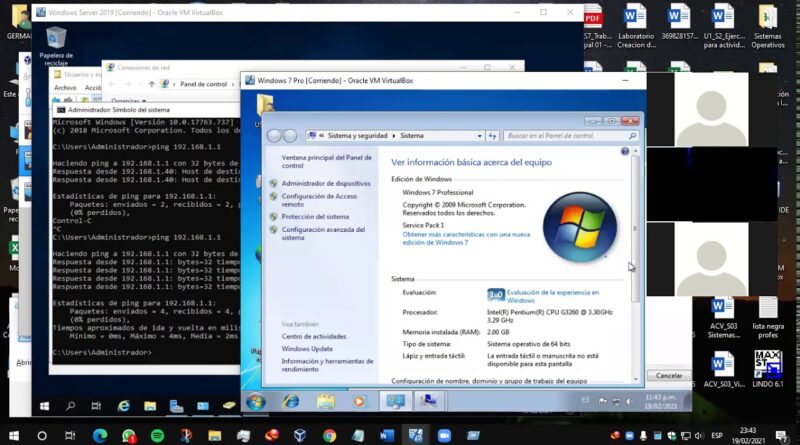
Task: Open Windows Explorer folder on Windows 7 taskbar
Action: (x=326, y=402)
